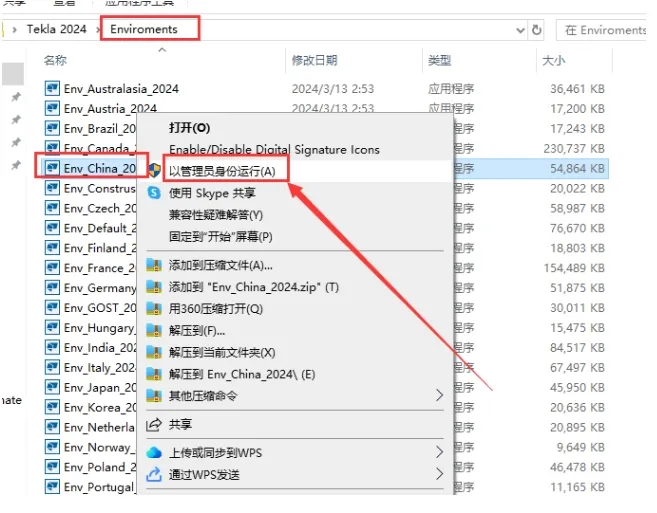This screenshot has height=513, width=657.
Task: Click the Env_Portugal file icon
Action: point(52,487)
